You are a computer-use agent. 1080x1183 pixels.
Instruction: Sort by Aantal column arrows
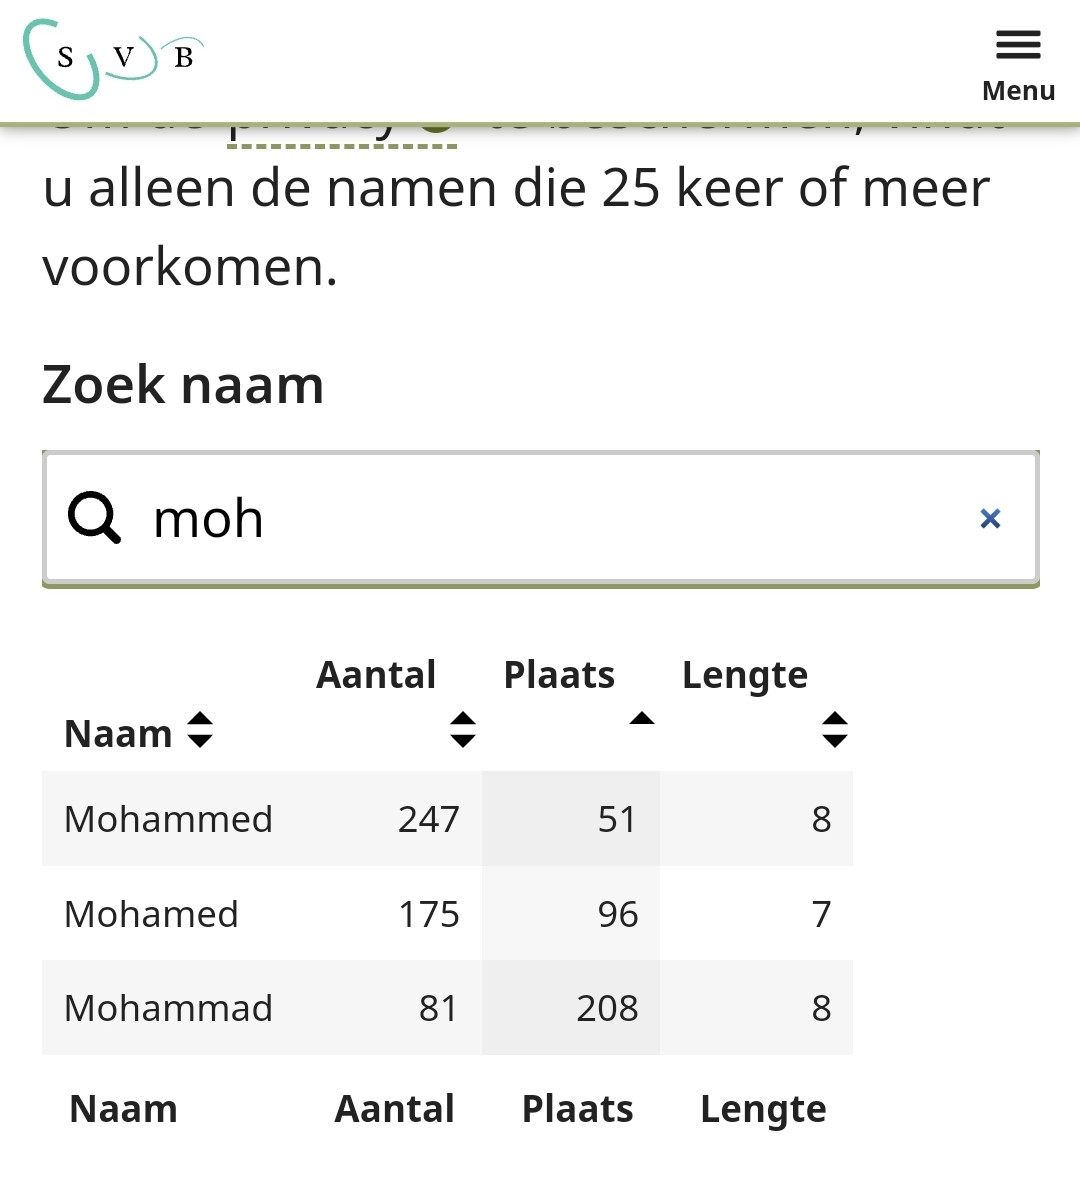[x=463, y=730]
